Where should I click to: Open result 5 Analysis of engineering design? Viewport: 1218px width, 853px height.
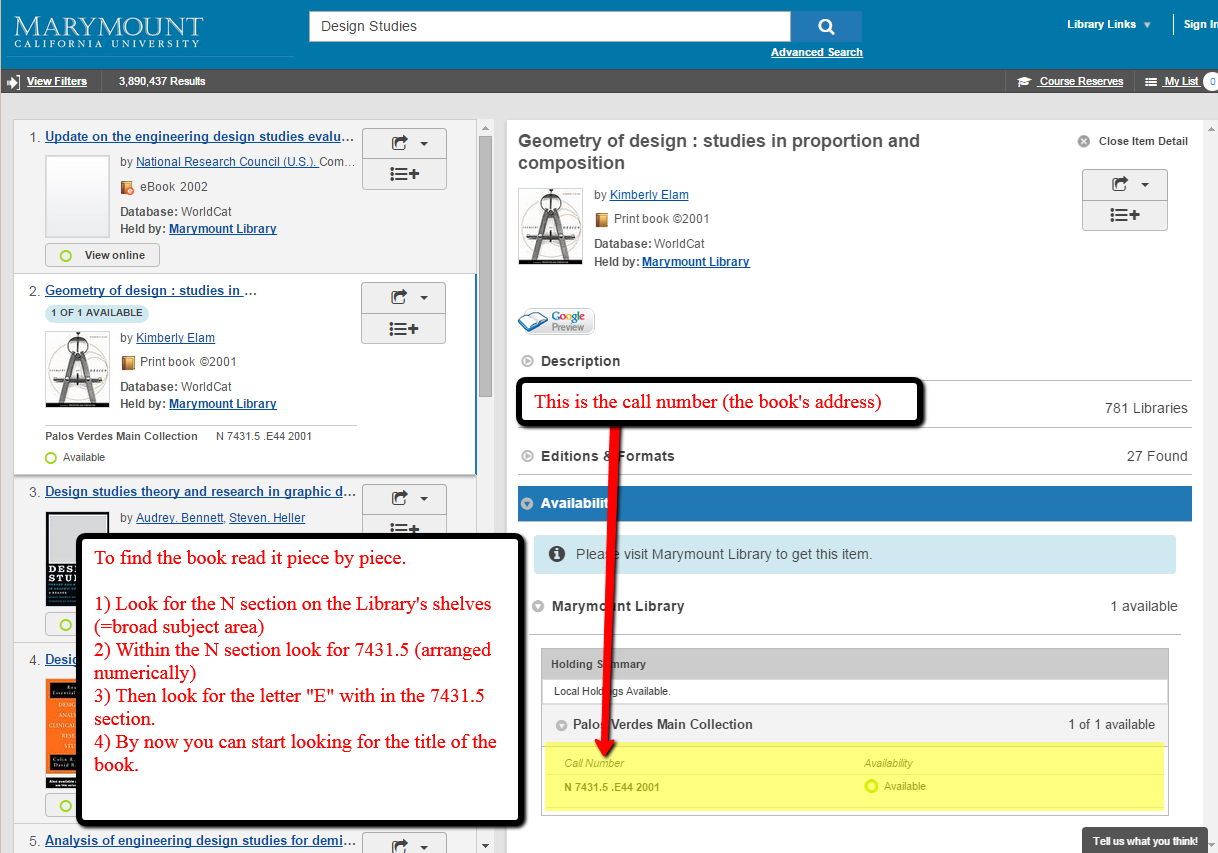tap(200, 841)
